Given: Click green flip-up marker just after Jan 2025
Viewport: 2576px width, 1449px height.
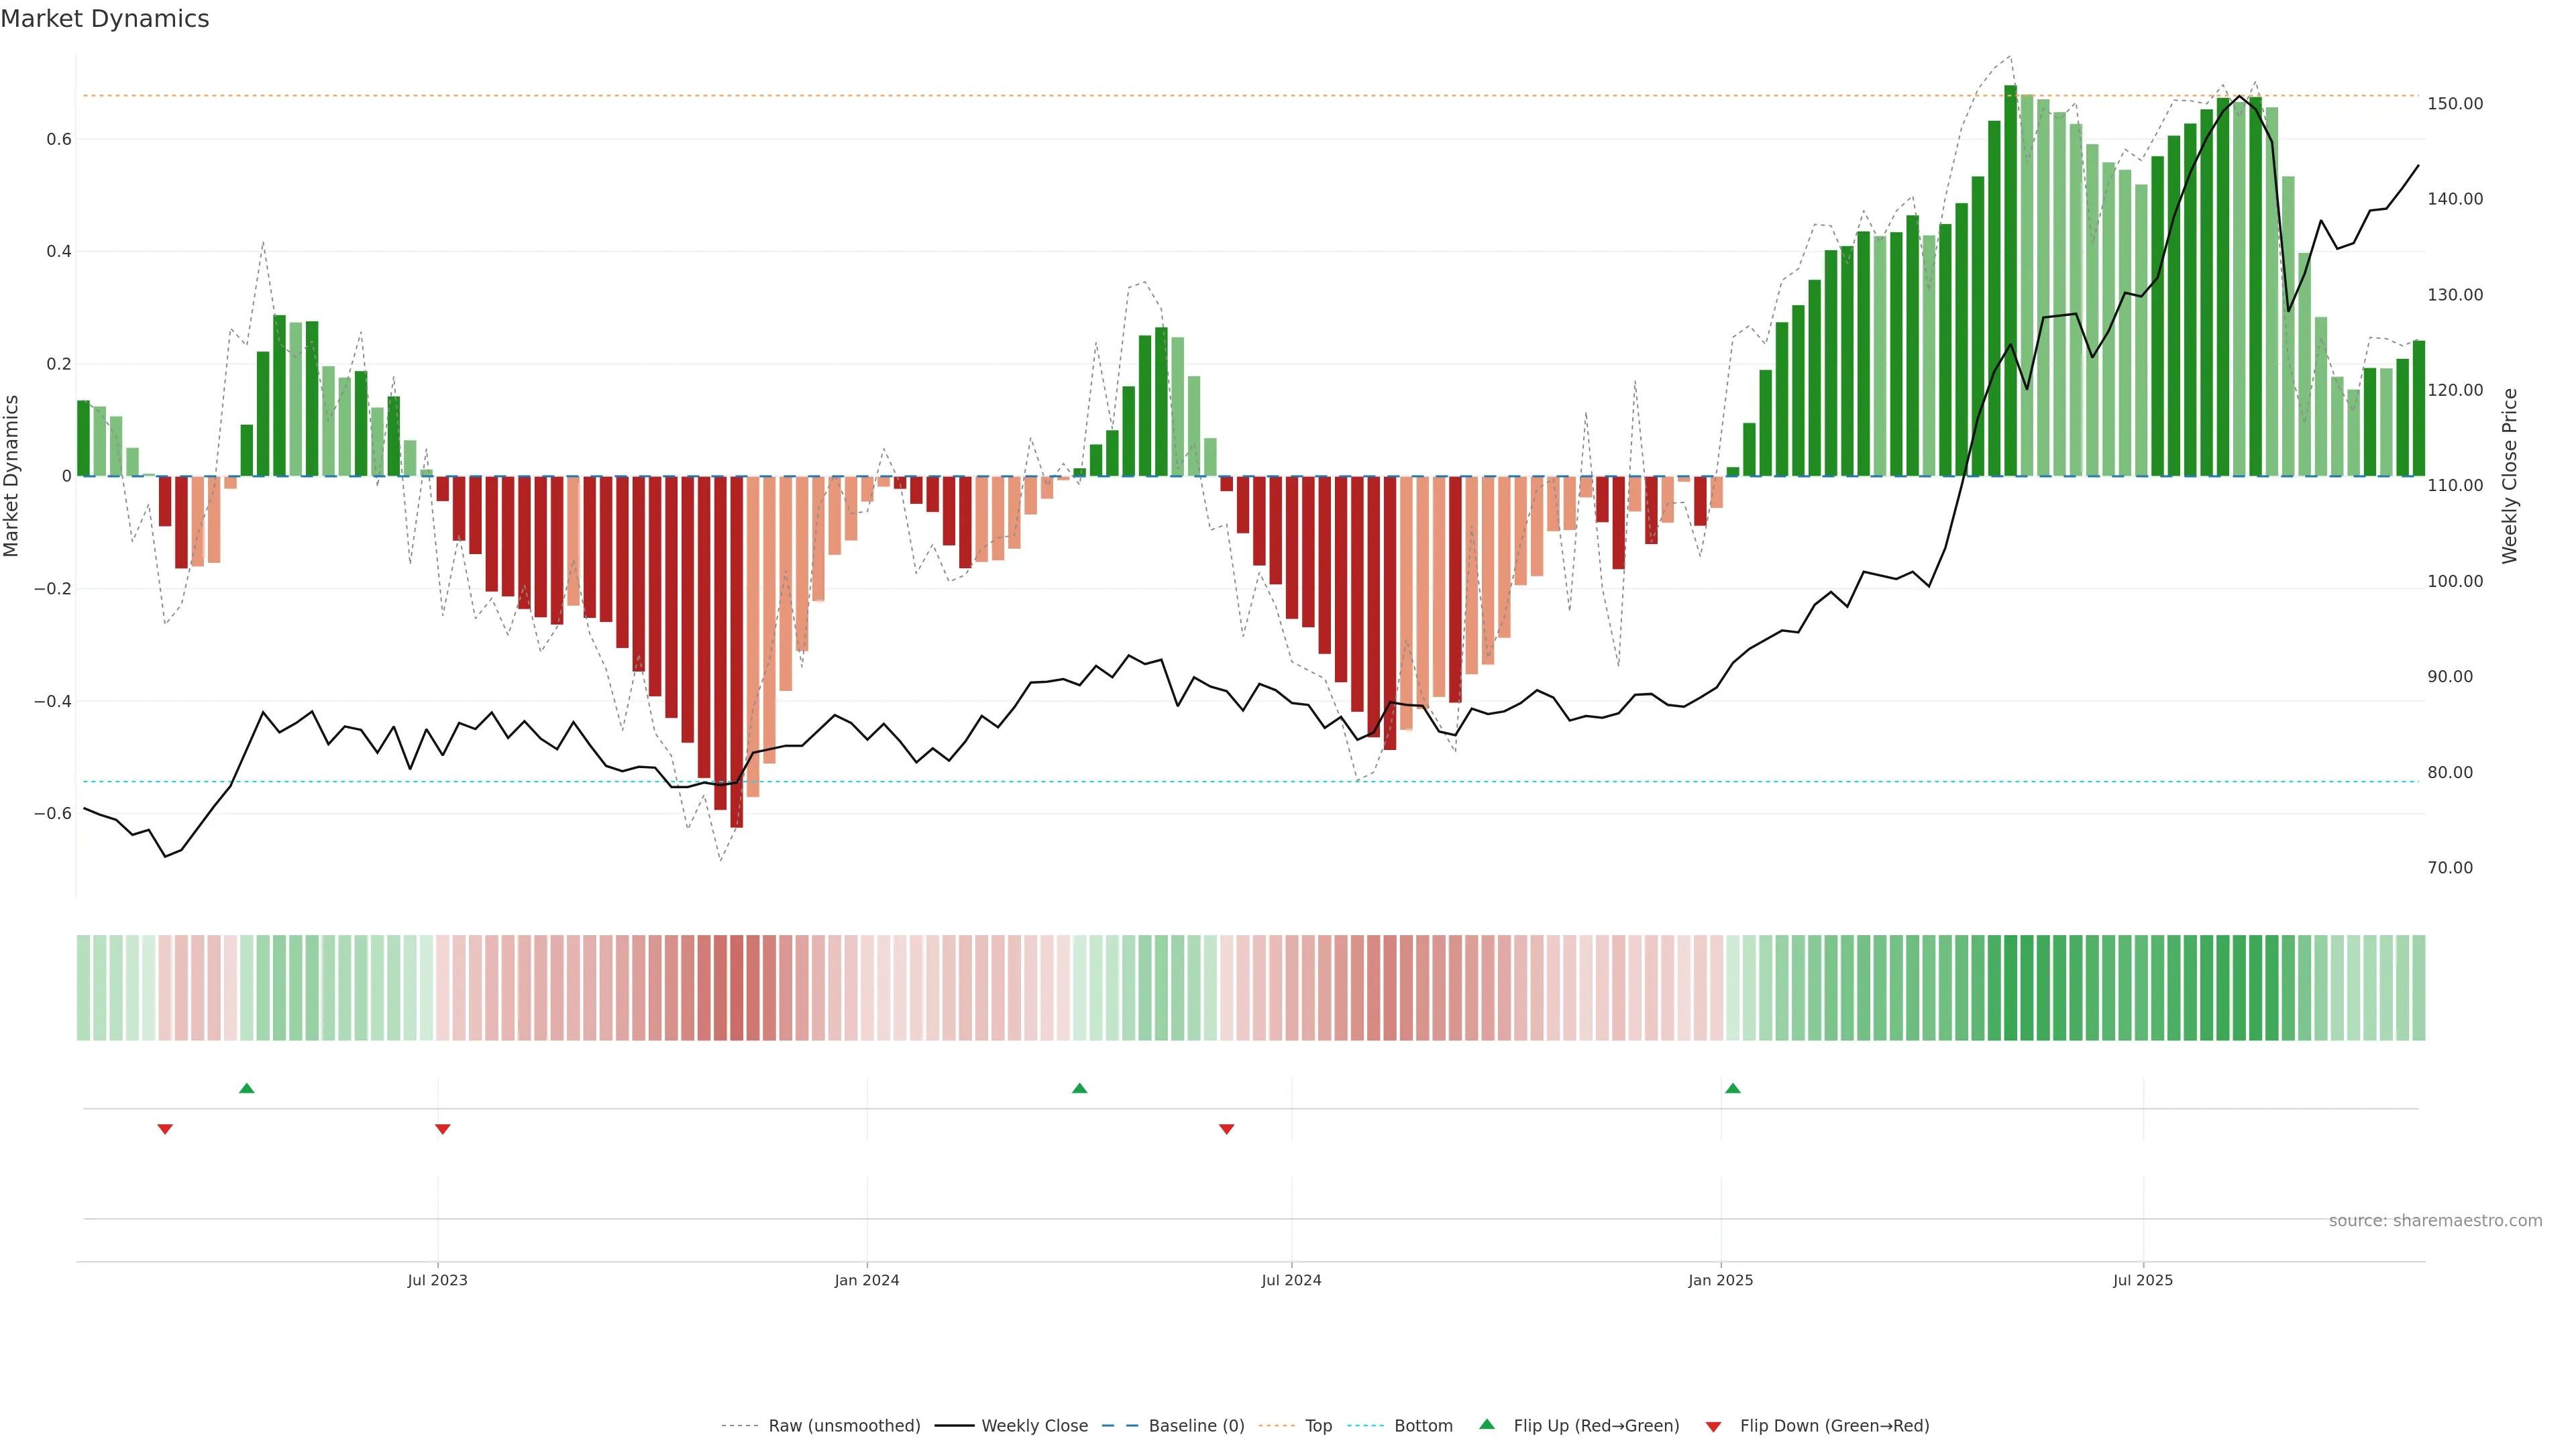Looking at the screenshot, I should click(1733, 1088).
